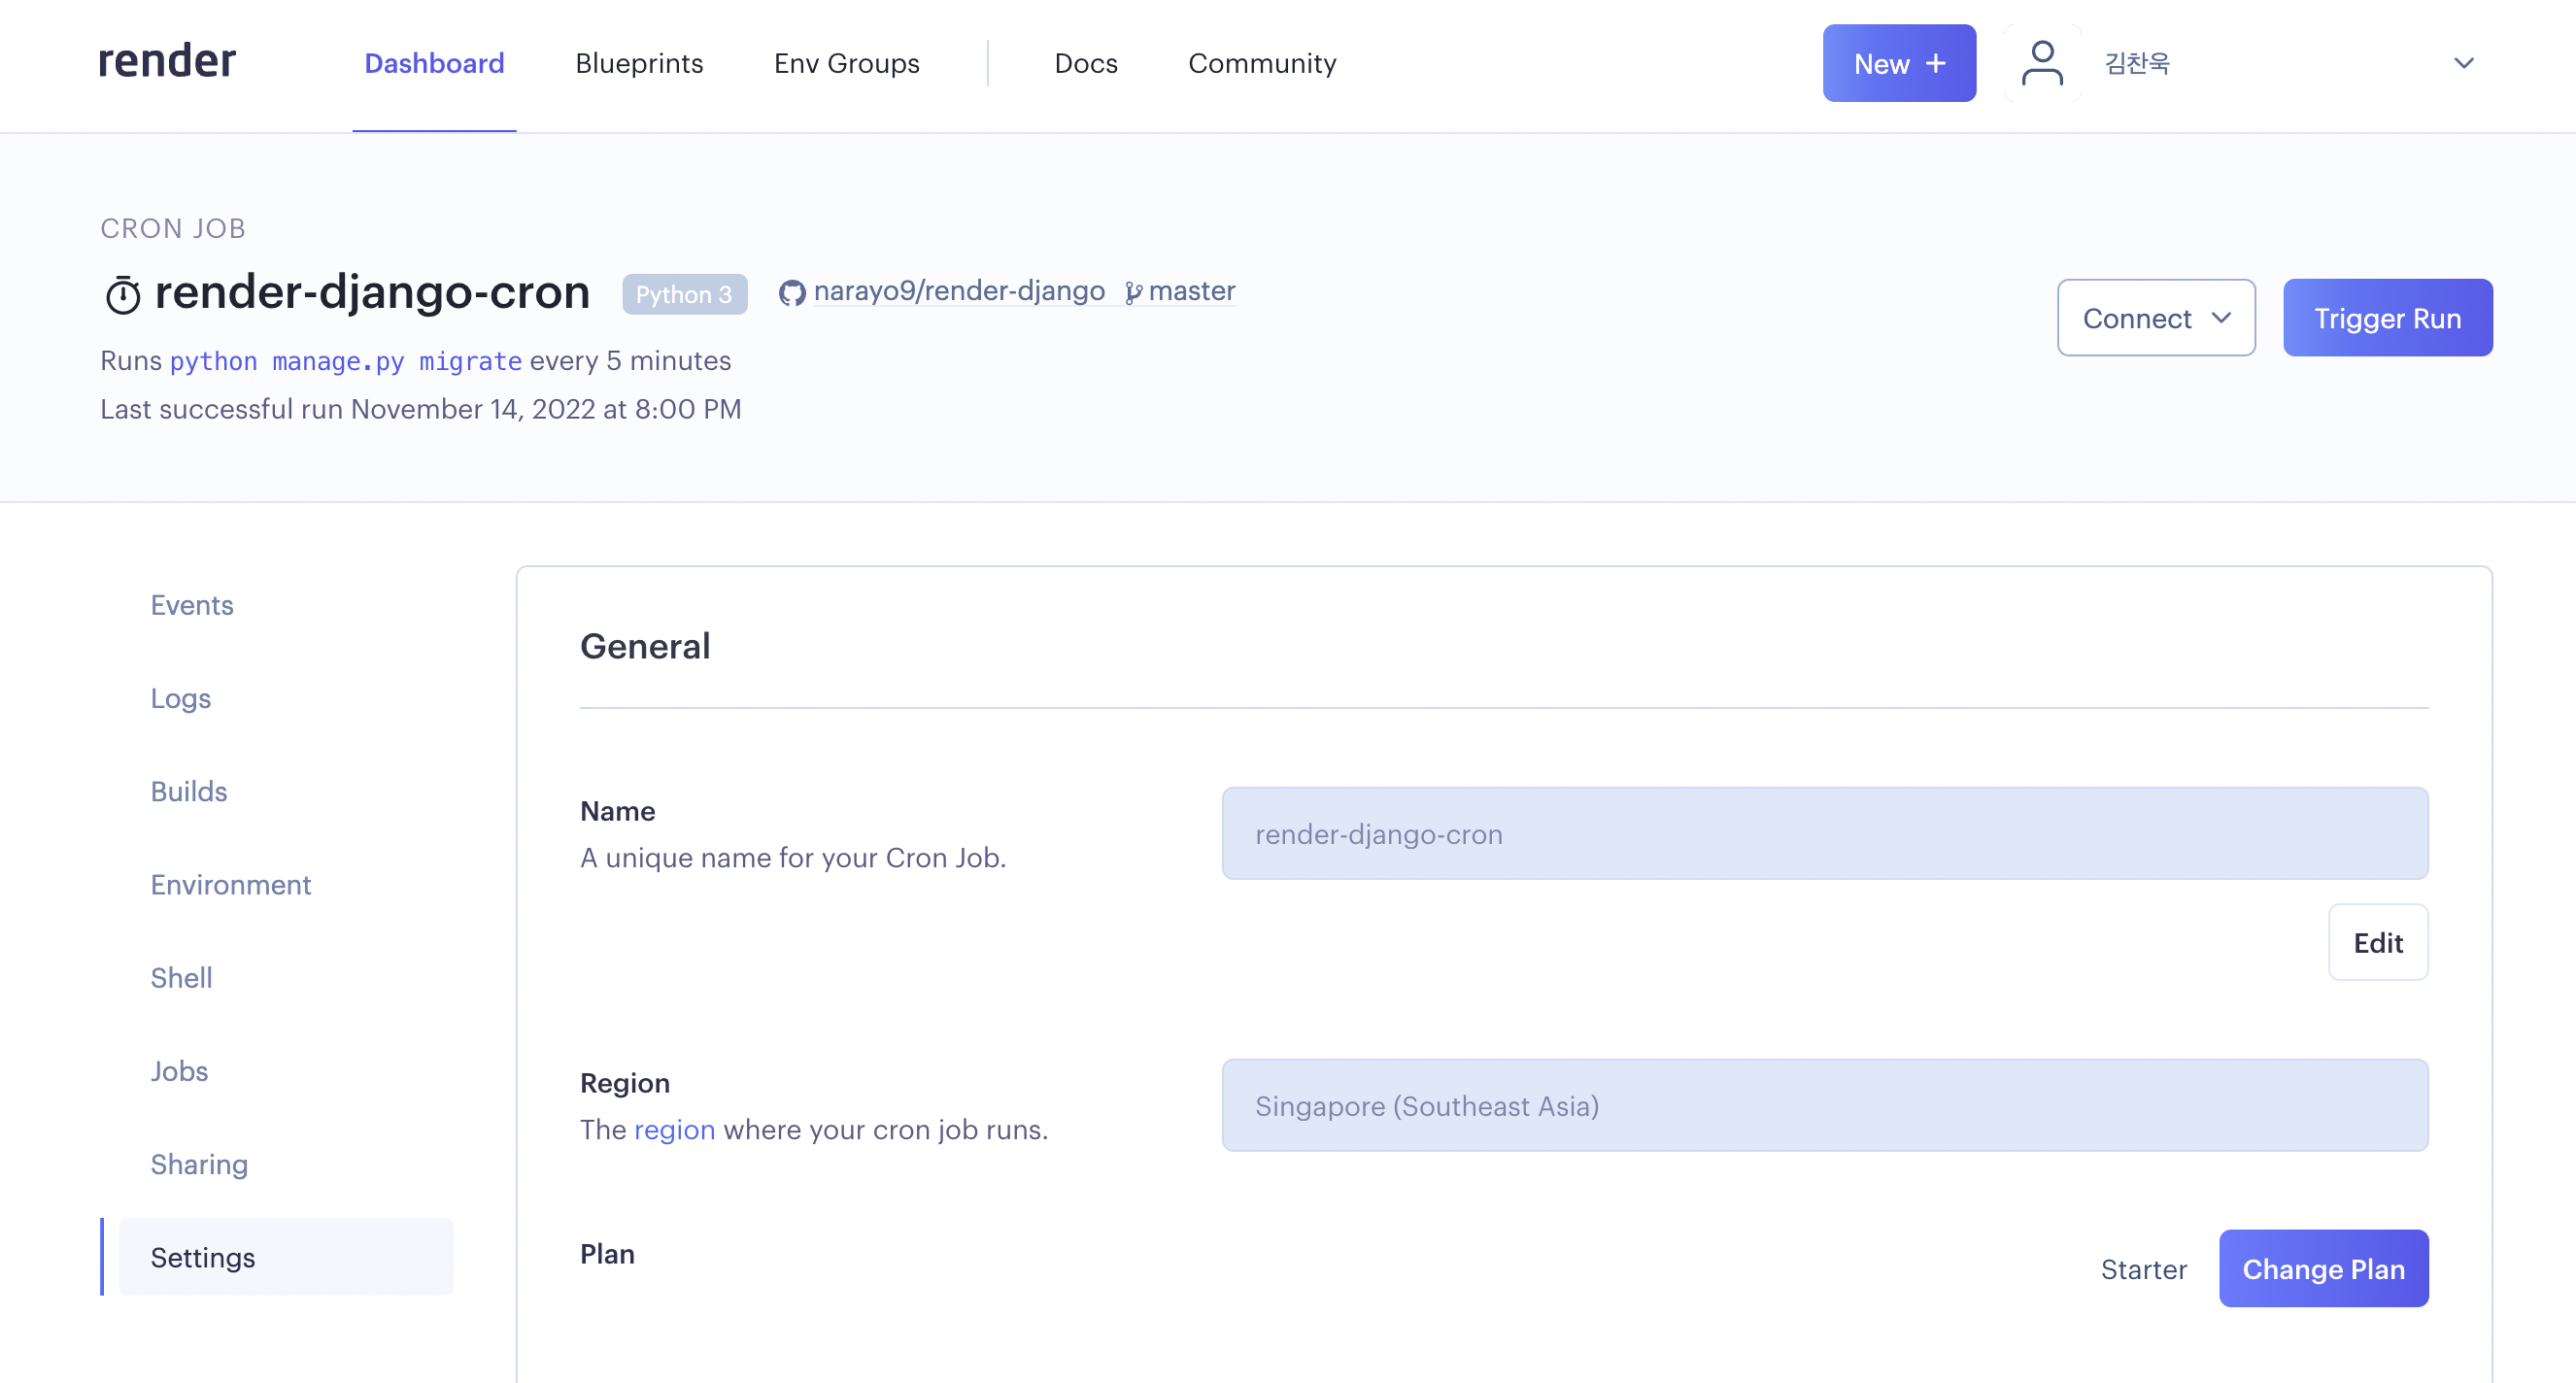
Task: Open the Community link in the header
Action: pyautogui.click(x=1261, y=63)
